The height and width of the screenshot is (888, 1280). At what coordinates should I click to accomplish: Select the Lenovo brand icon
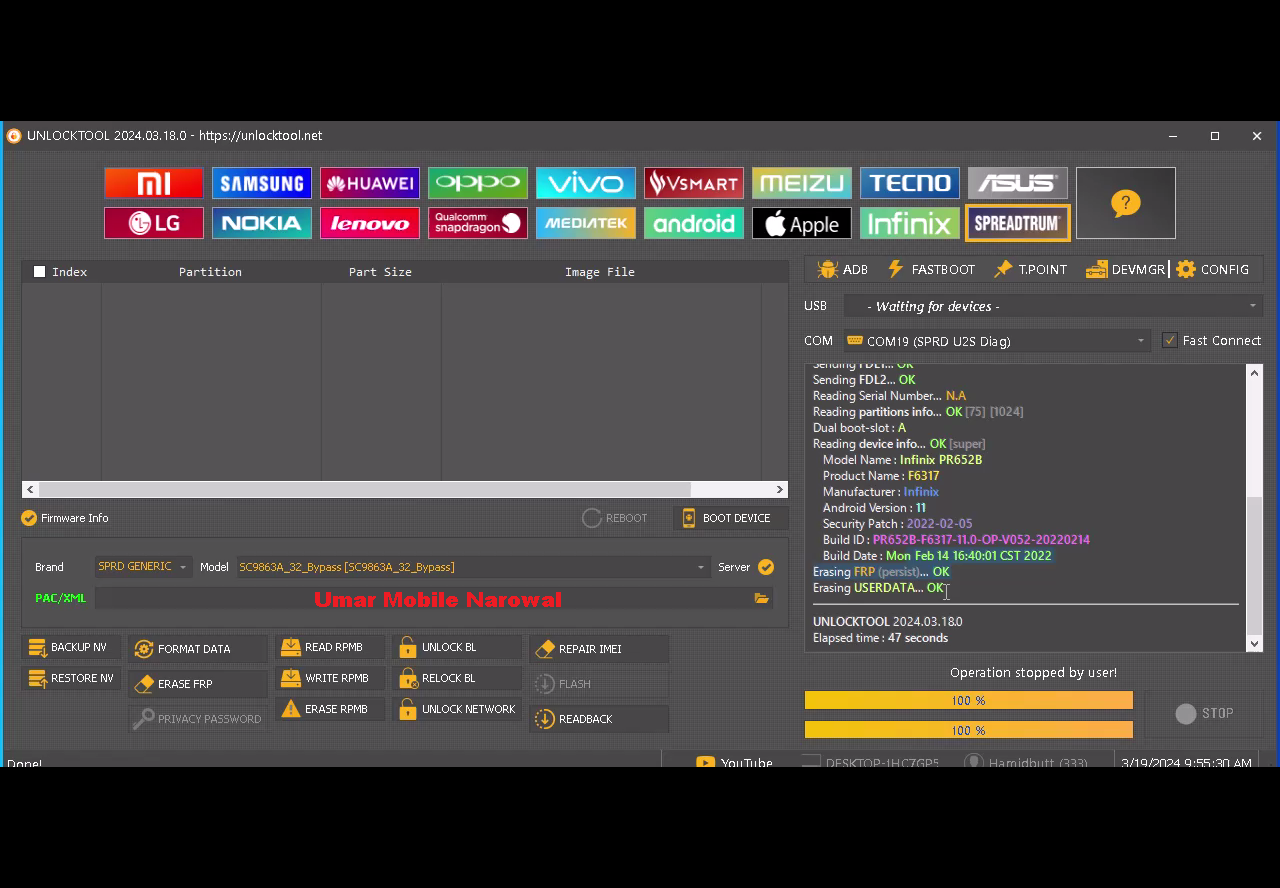pyautogui.click(x=370, y=223)
